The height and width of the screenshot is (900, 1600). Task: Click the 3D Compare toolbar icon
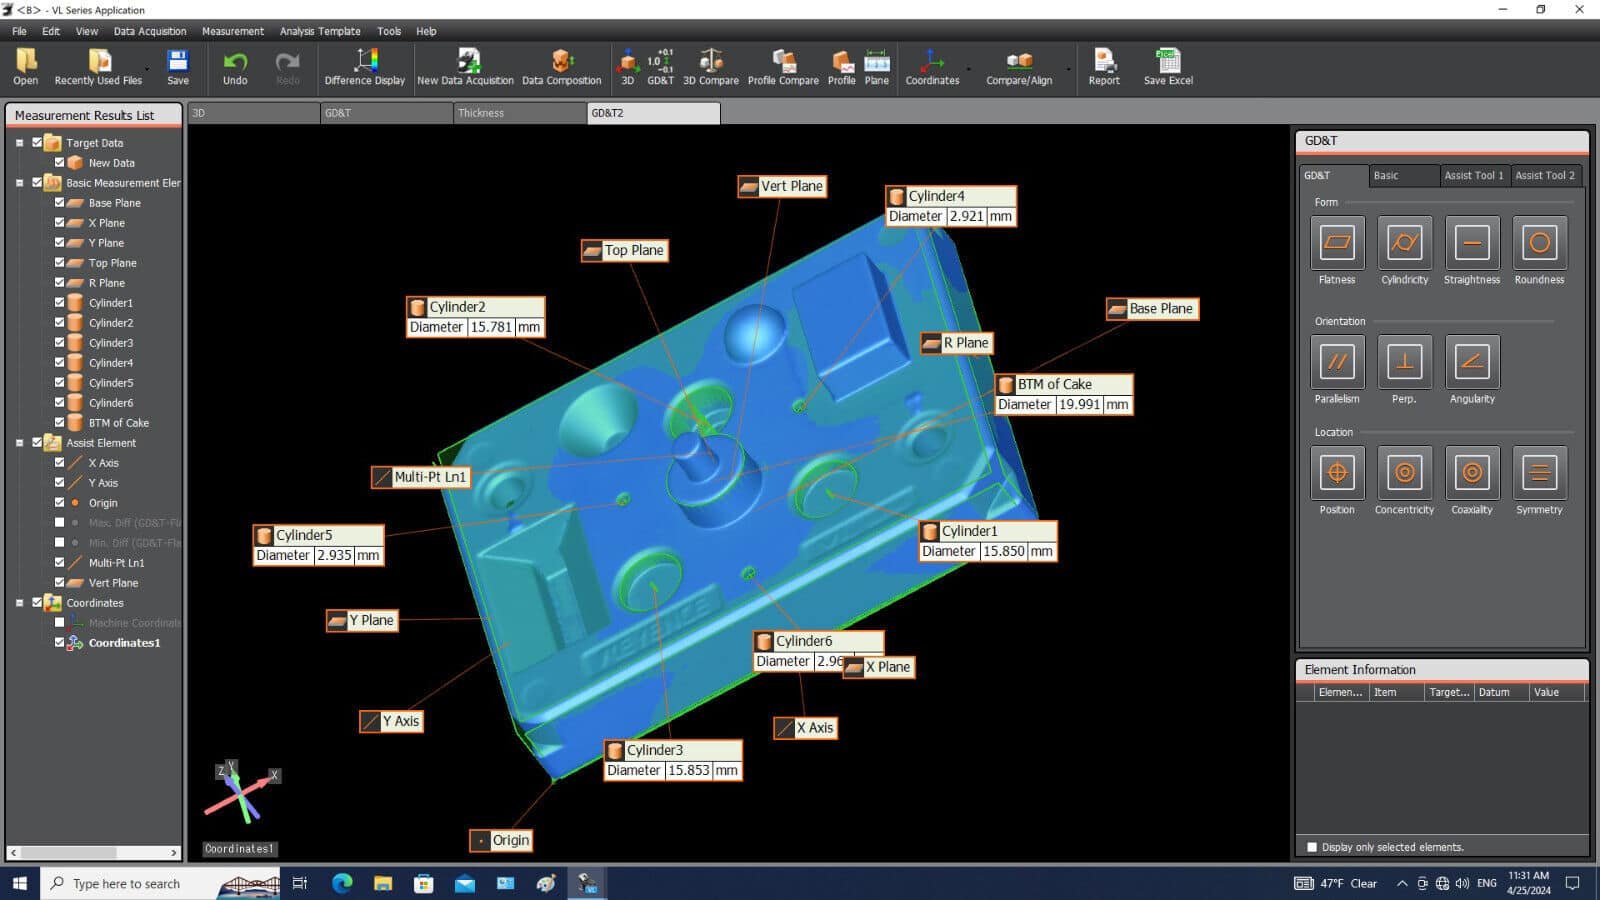[710, 67]
